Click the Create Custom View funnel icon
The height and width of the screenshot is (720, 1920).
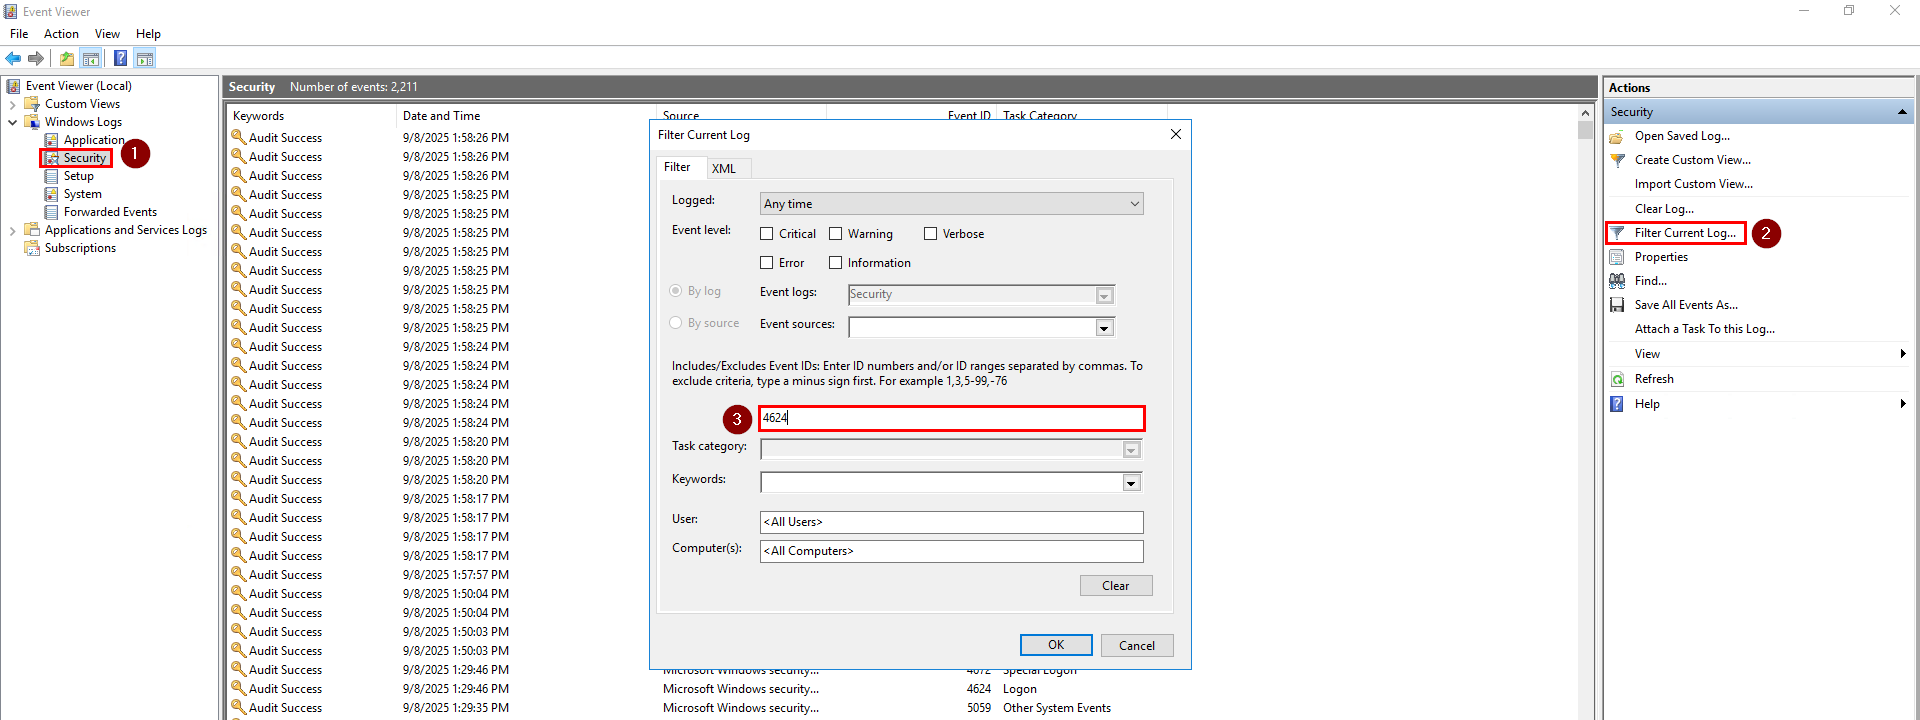point(1617,160)
